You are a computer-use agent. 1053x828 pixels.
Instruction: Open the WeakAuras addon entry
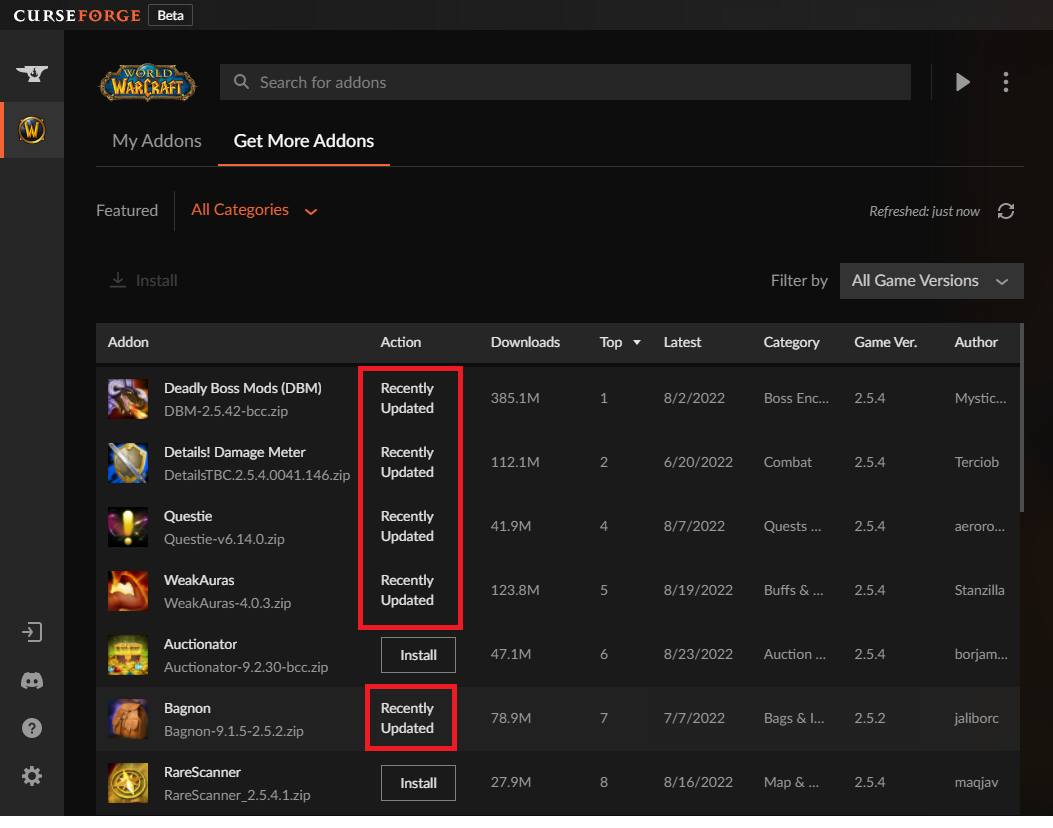click(x=199, y=580)
